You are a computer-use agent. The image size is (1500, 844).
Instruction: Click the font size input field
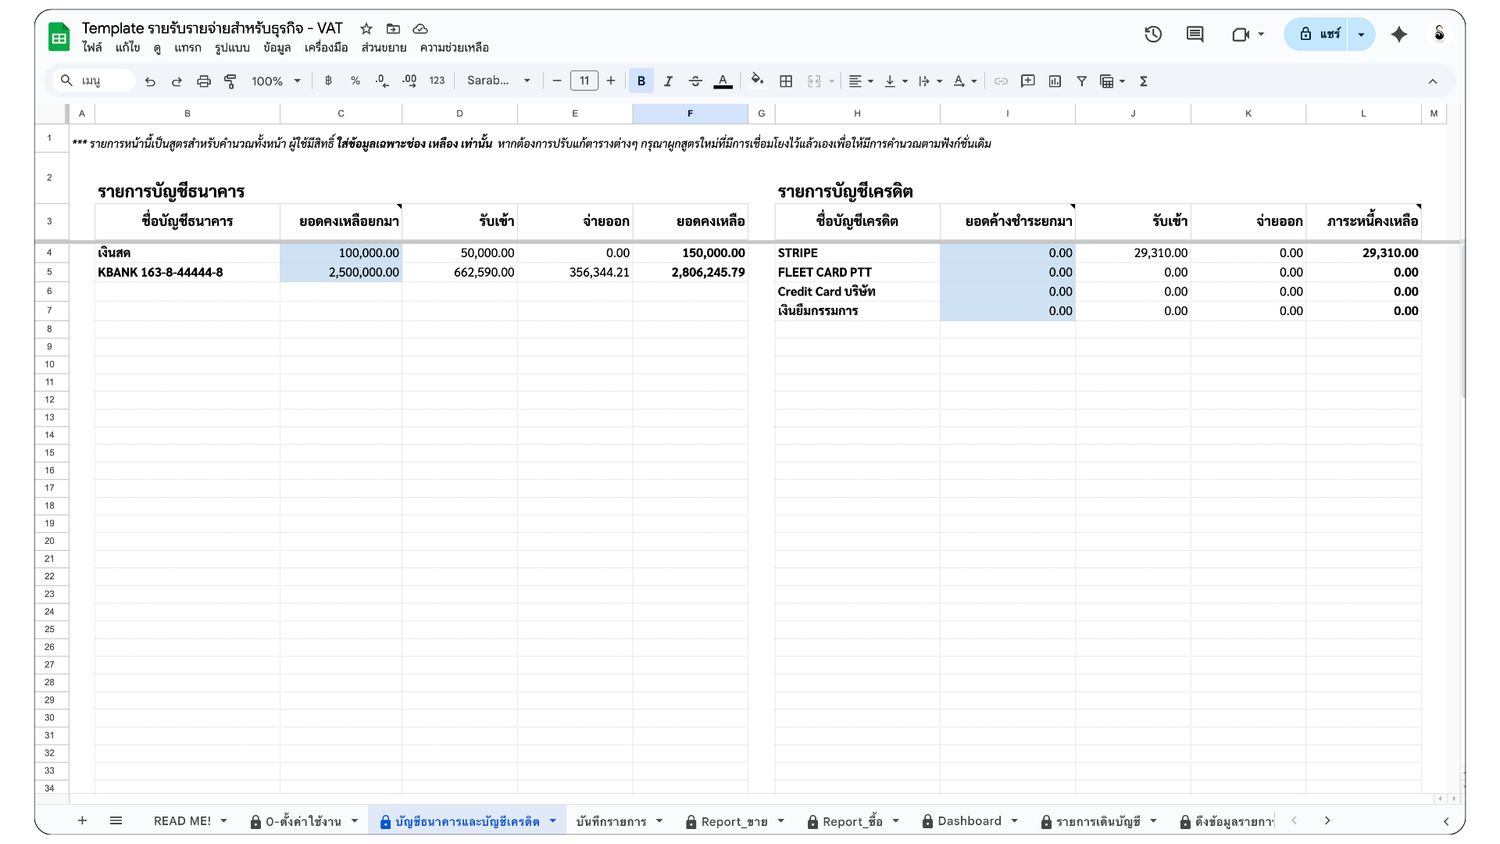tap(584, 81)
